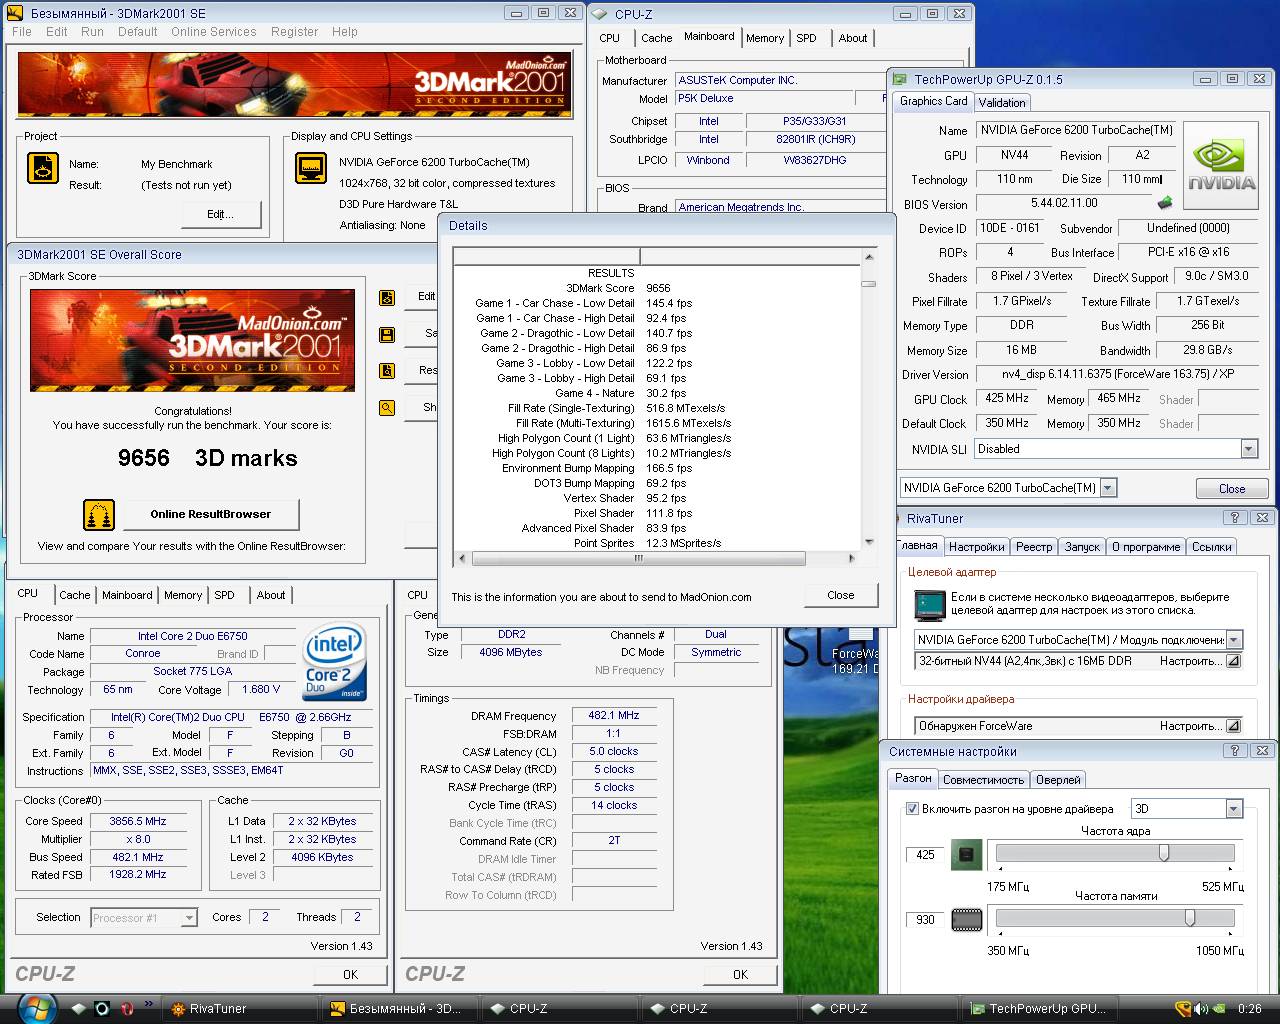The height and width of the screenshot is (1024, 1280).
Task: Click the magnifier icon in Overall Score window
Action: pos(387,408)
